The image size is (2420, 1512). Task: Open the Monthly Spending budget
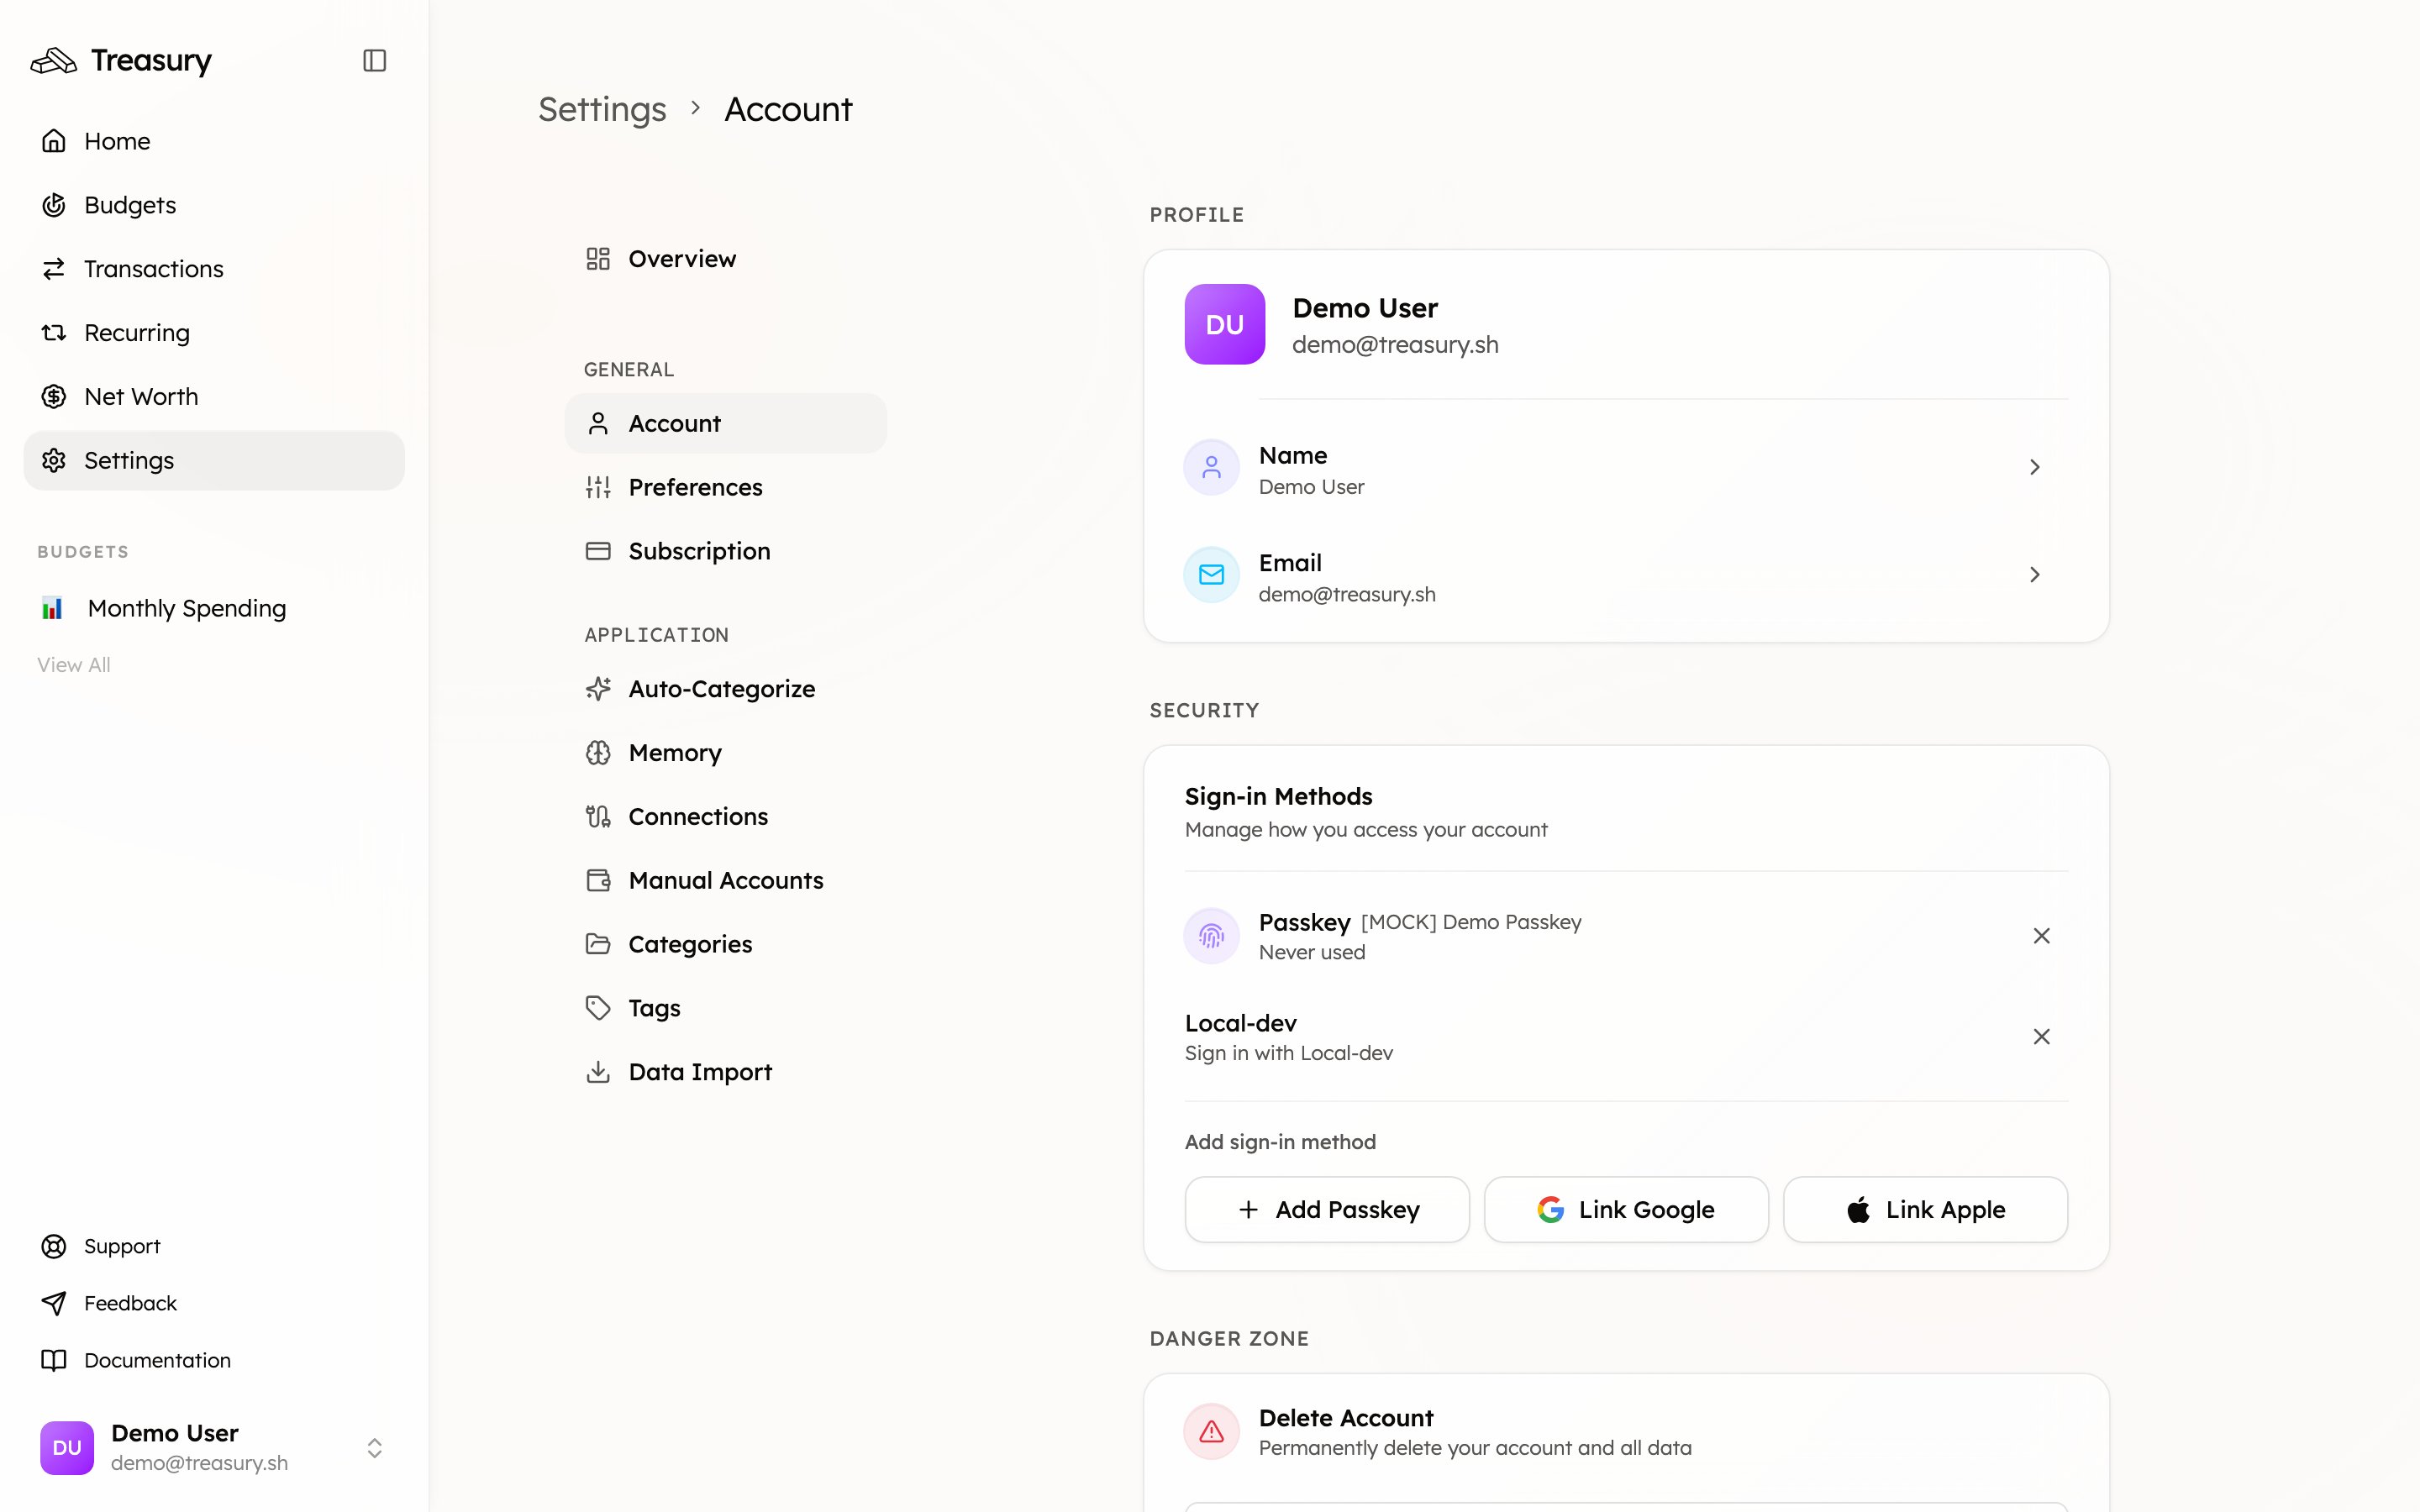[x=214, y=608]
